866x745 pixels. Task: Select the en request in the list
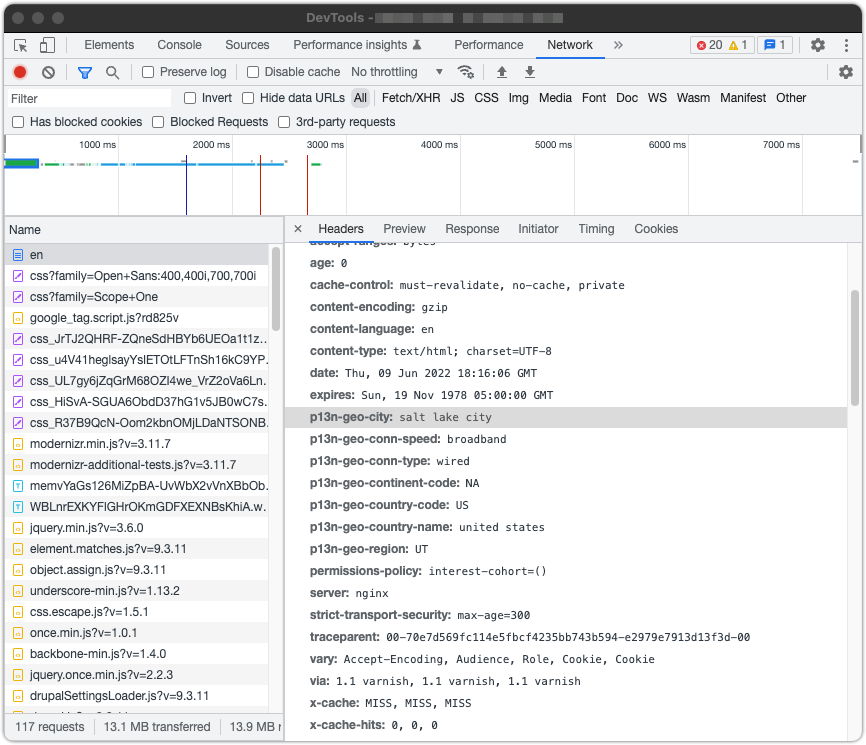click(x=36, y=254)
